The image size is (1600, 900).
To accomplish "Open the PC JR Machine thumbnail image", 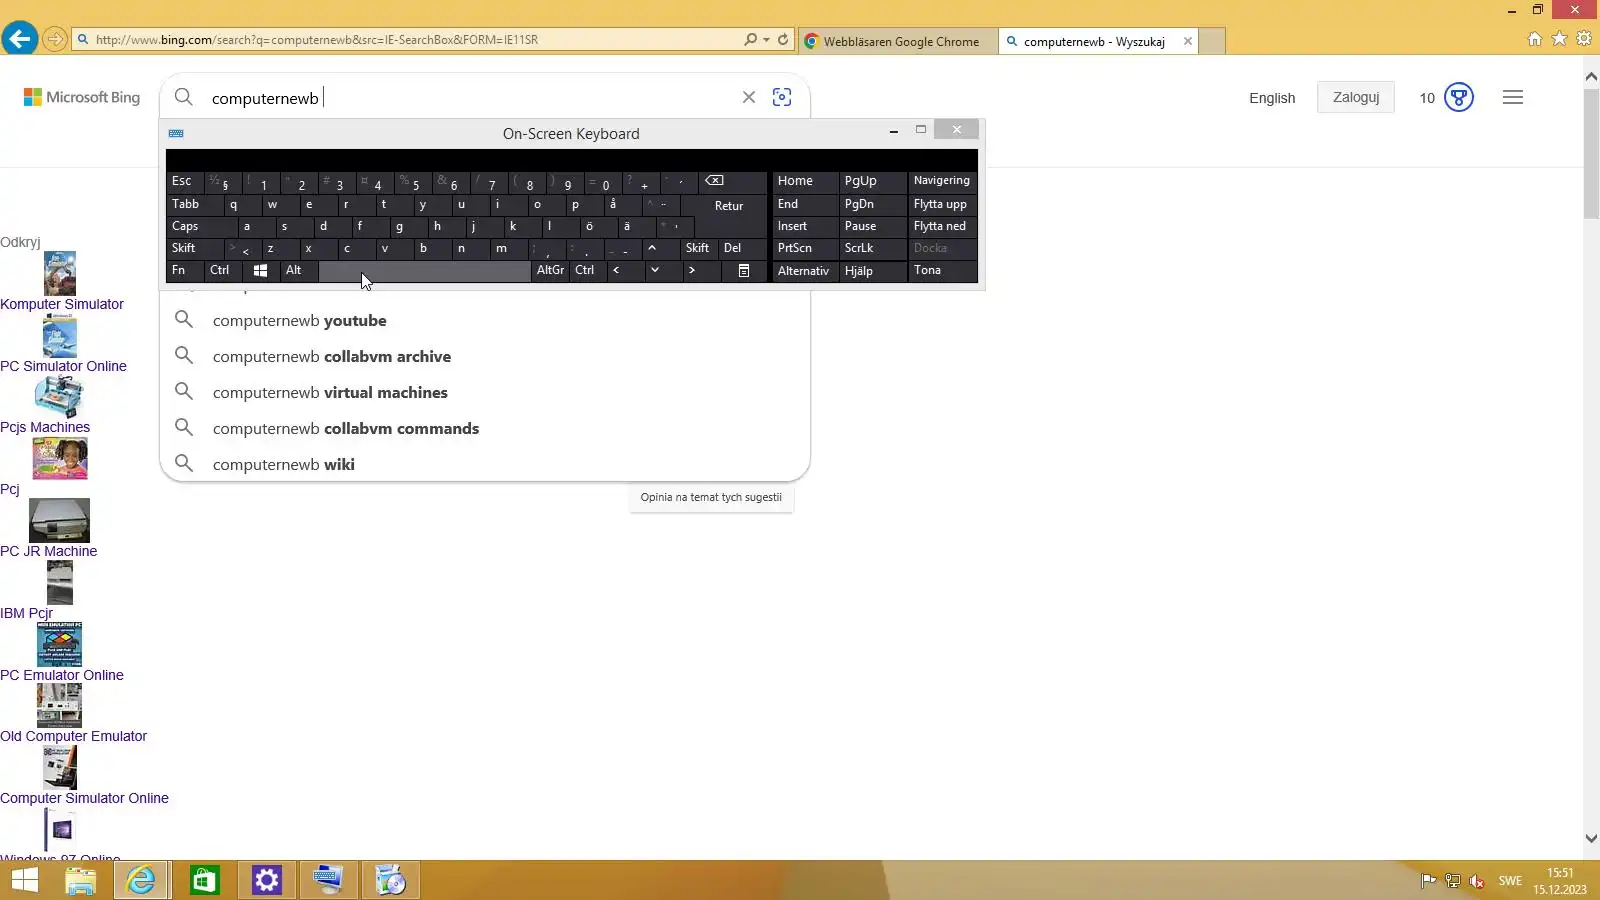I will tap(59, 520).
